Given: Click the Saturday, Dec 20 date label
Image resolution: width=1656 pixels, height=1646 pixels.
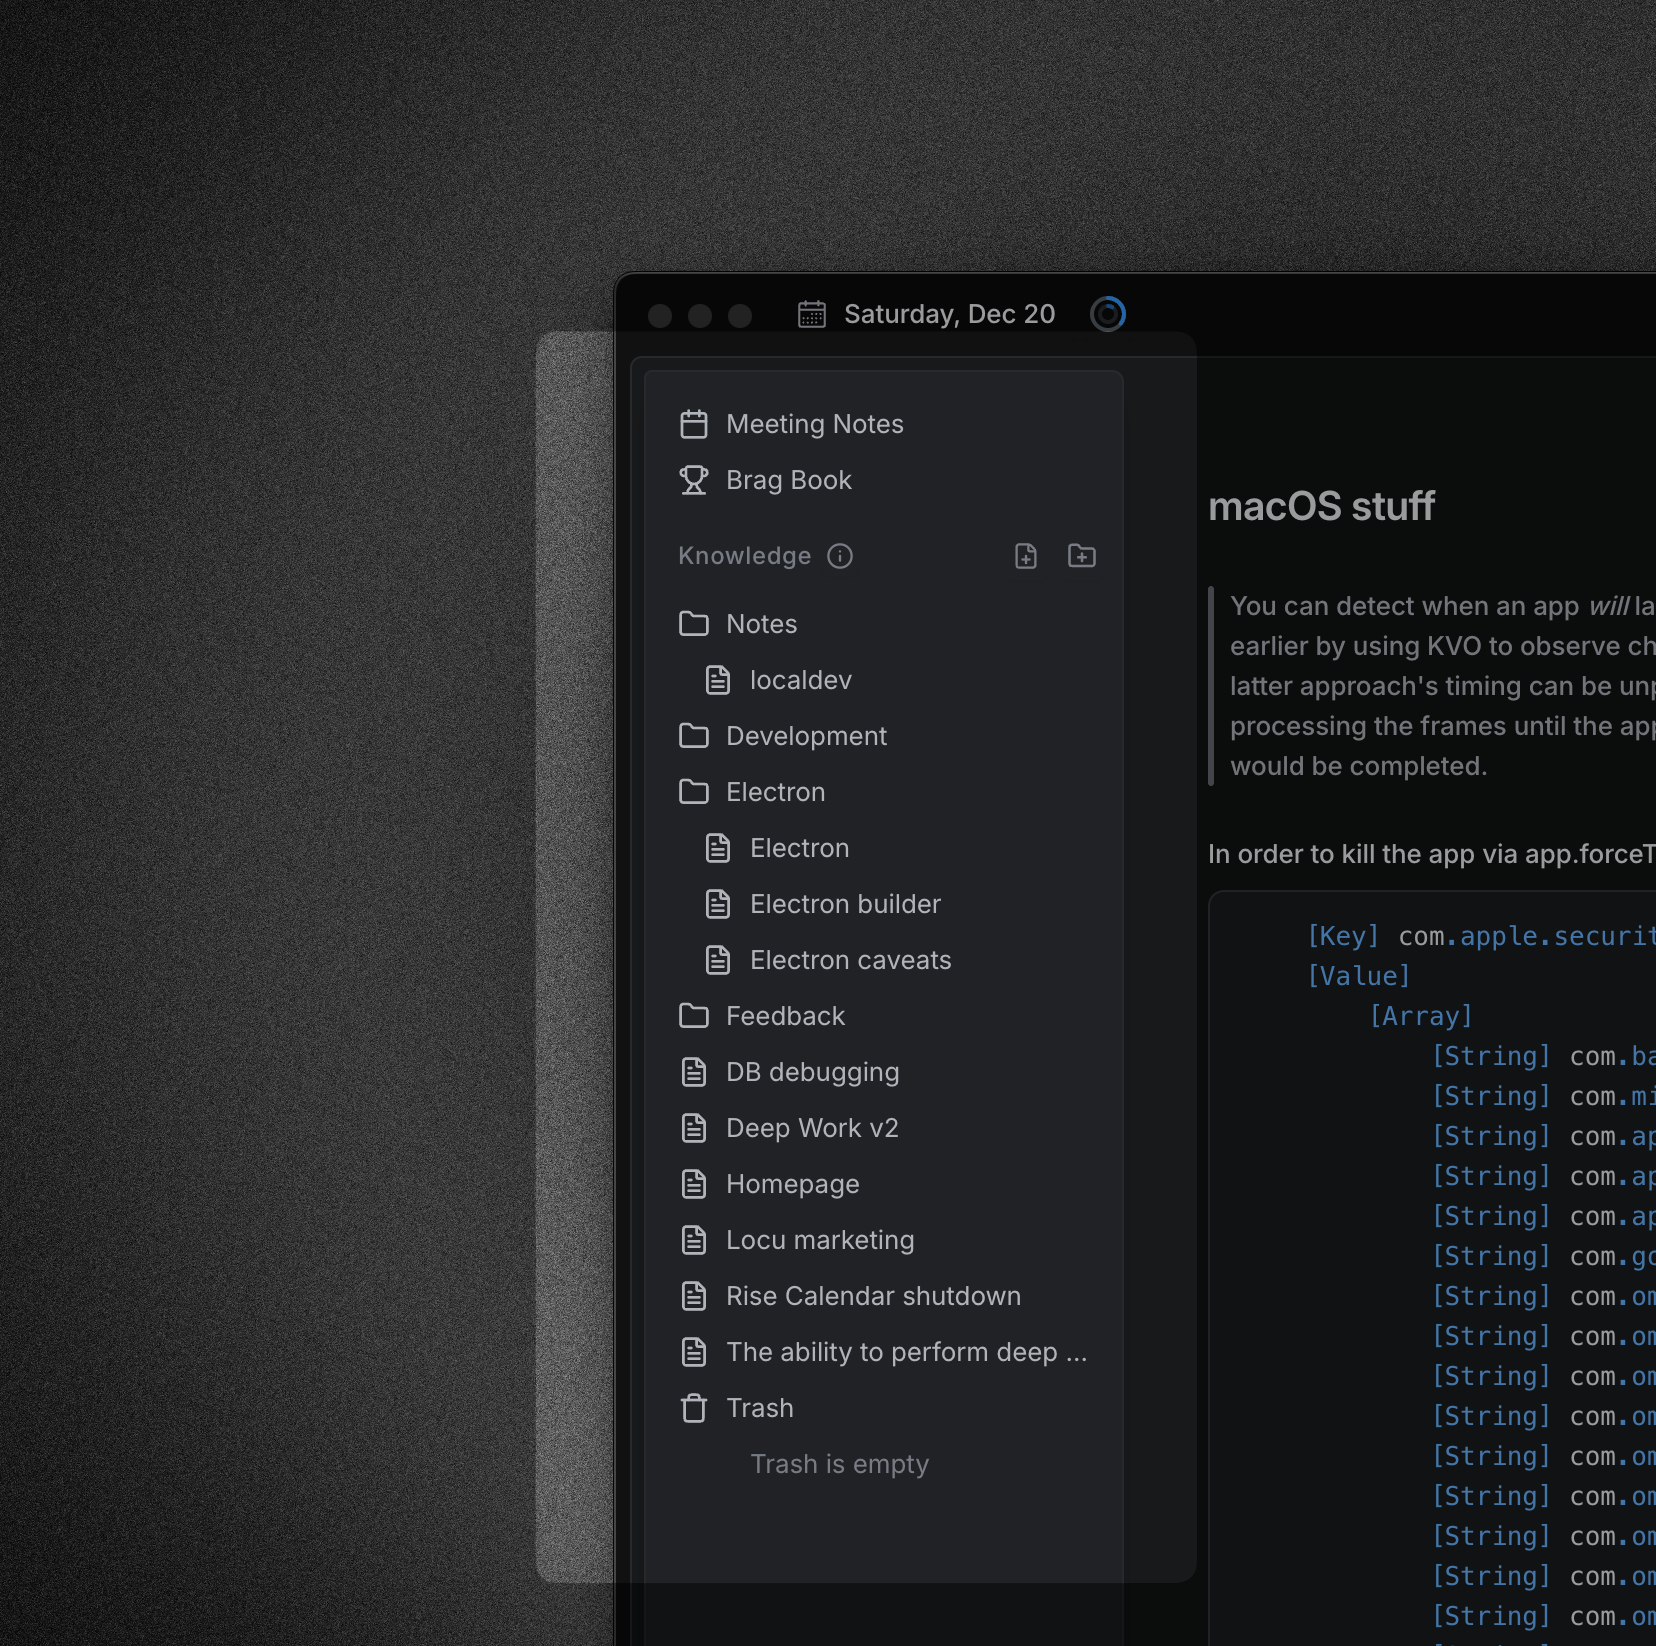Looking at the screenshot, I should point(949,314).
